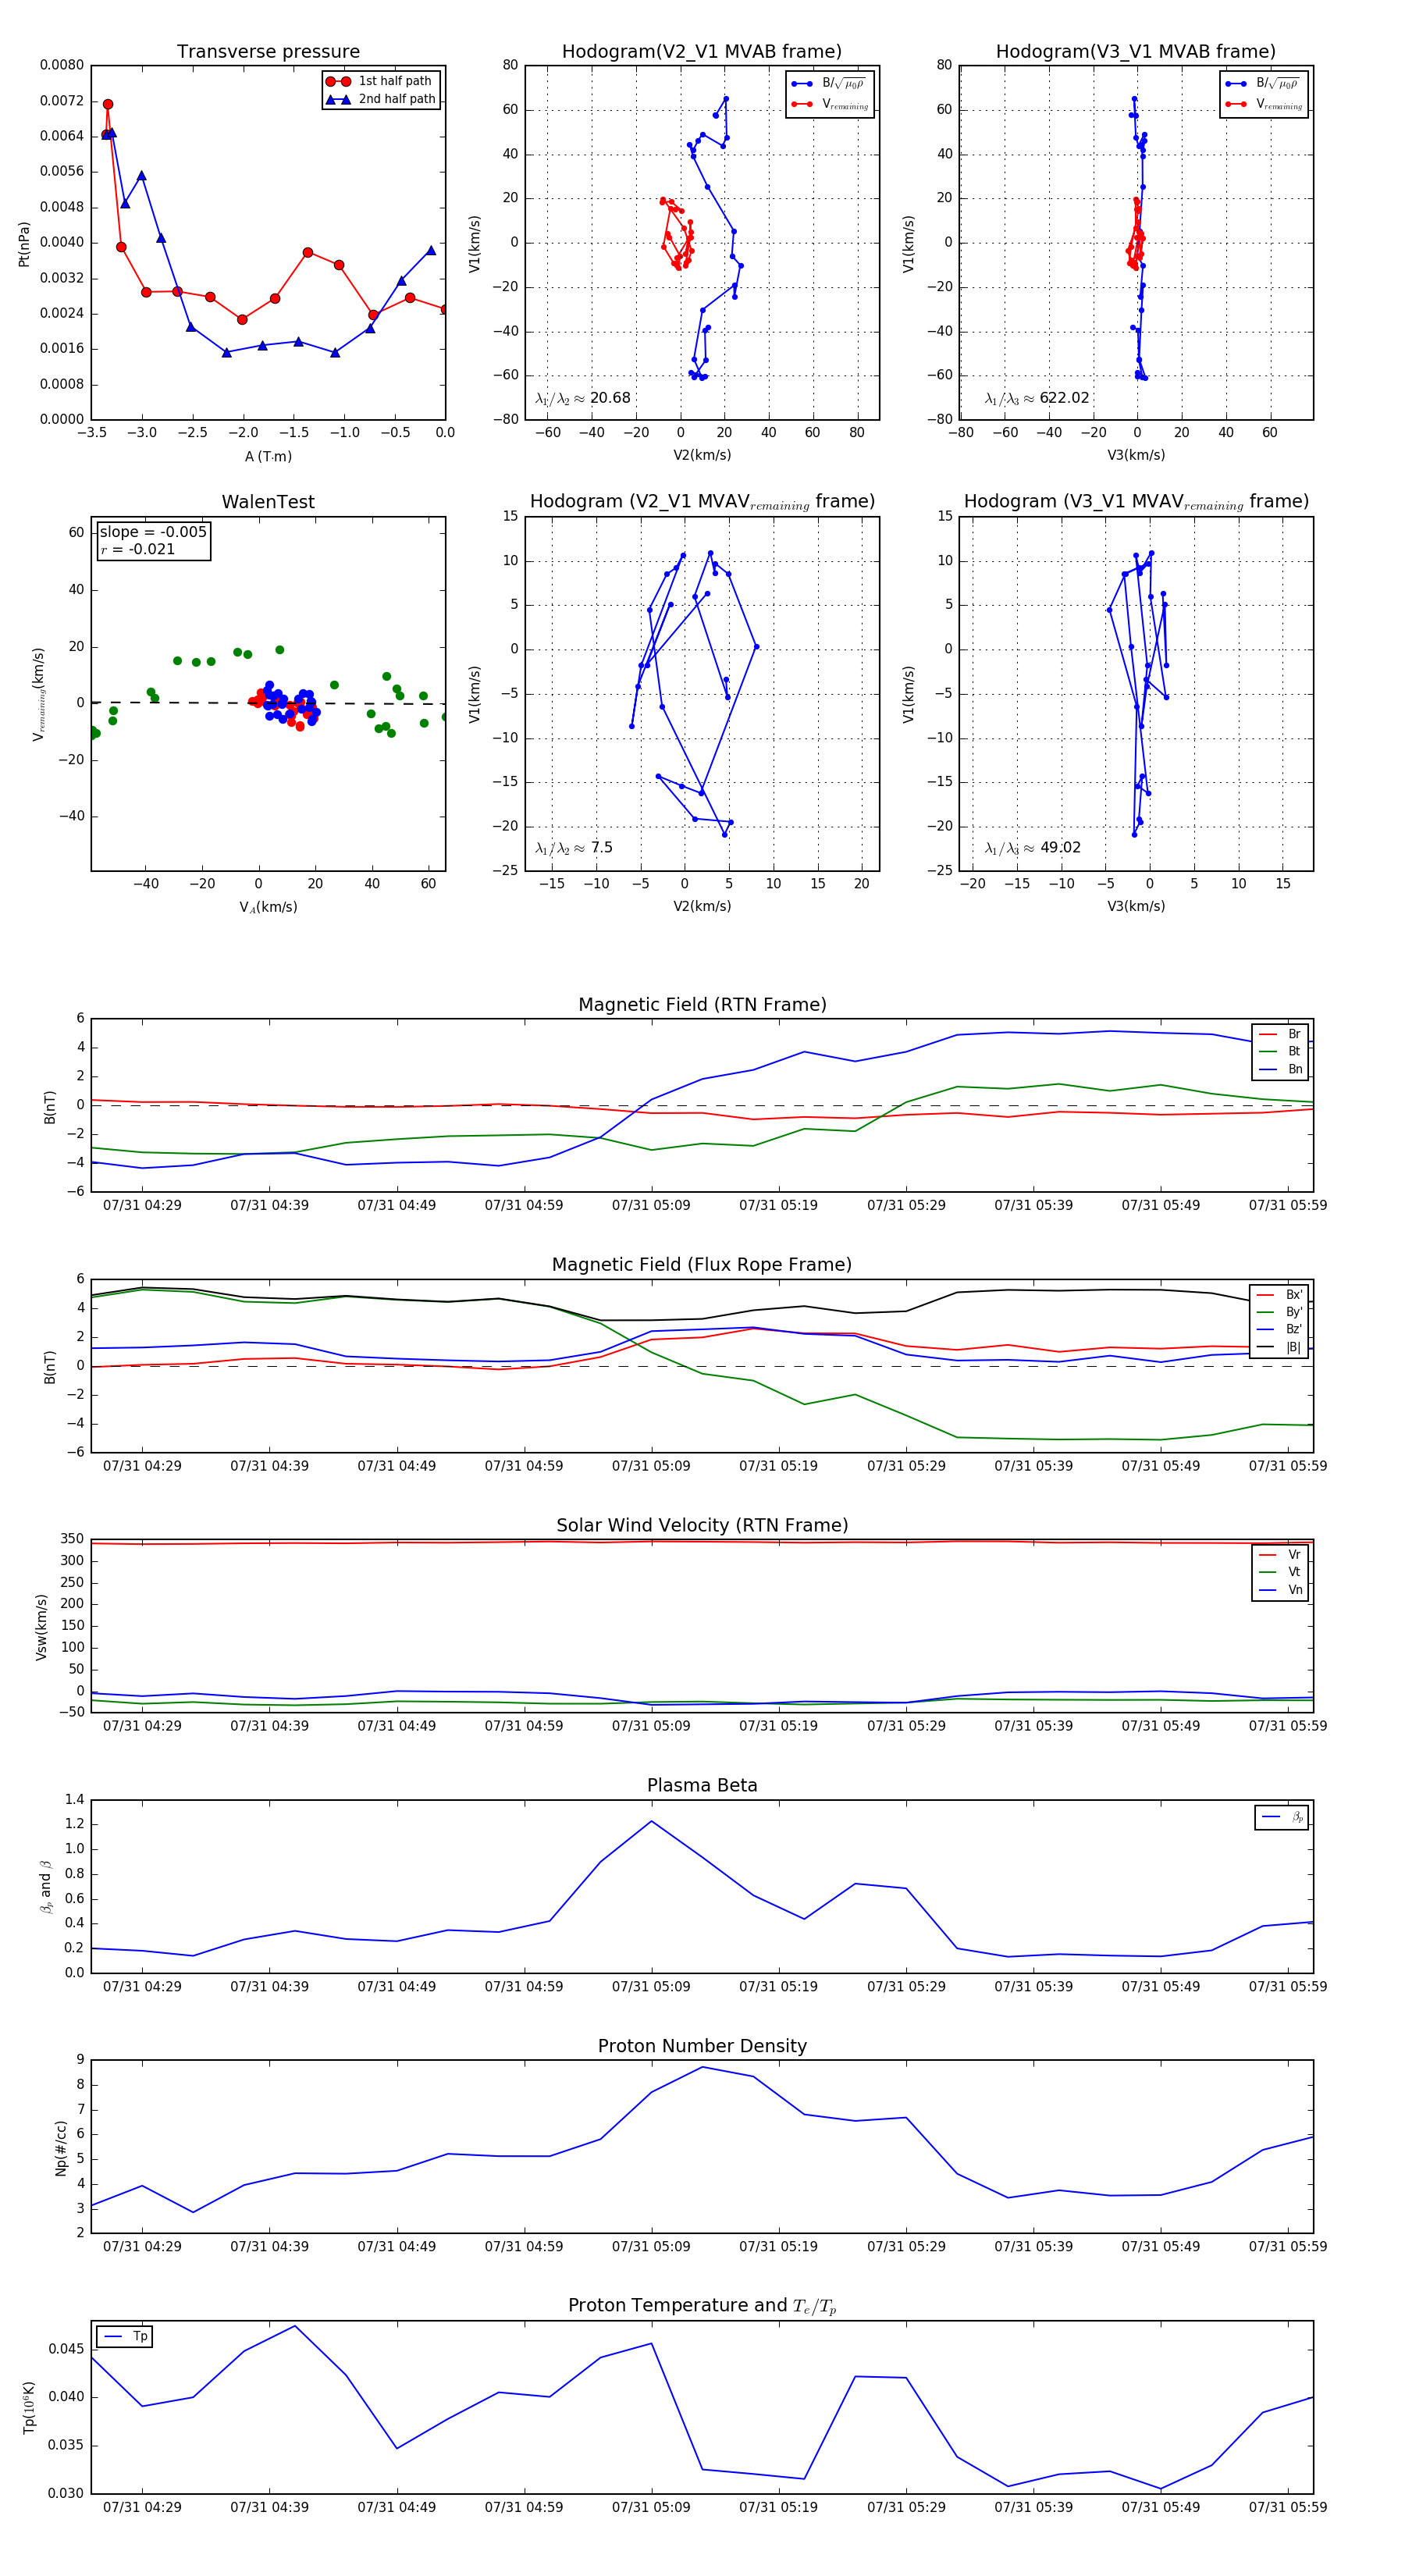
Task: Click the 'slope = -0.005' annotation
Action: tap(153, 532)
